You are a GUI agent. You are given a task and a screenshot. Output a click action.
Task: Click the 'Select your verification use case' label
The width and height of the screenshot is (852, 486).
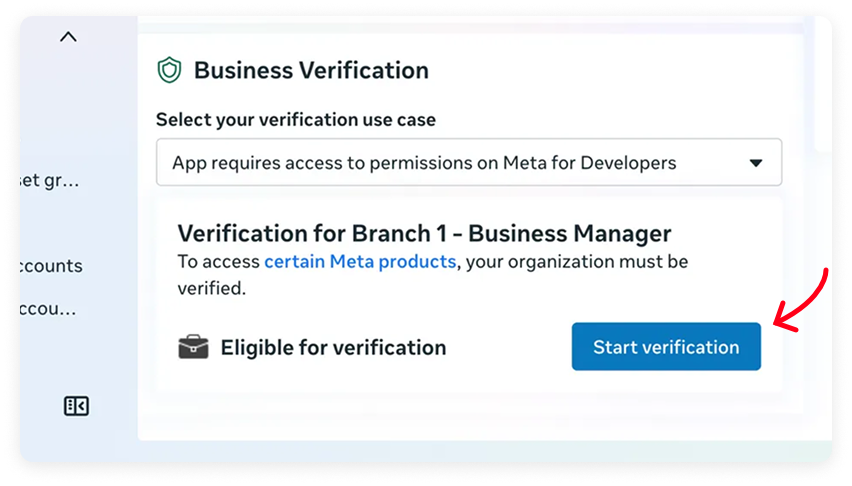click(296, 120)
